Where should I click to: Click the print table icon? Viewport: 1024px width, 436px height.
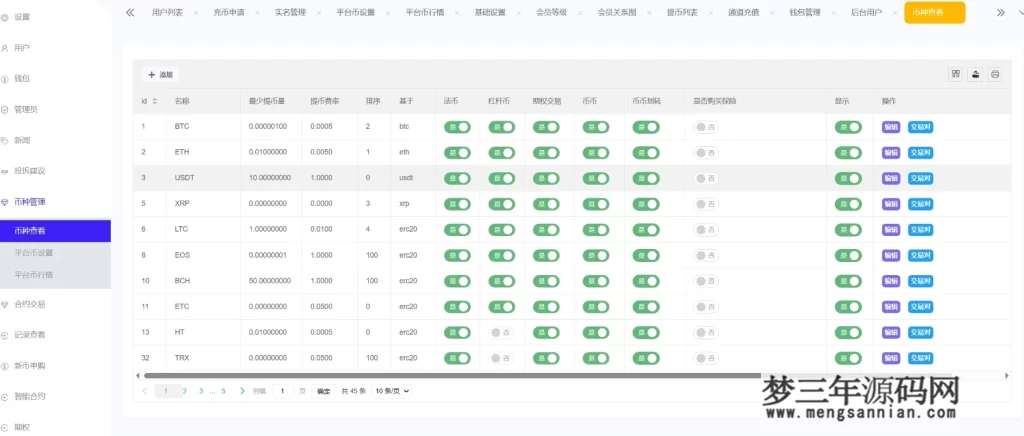tap(995, 74)
